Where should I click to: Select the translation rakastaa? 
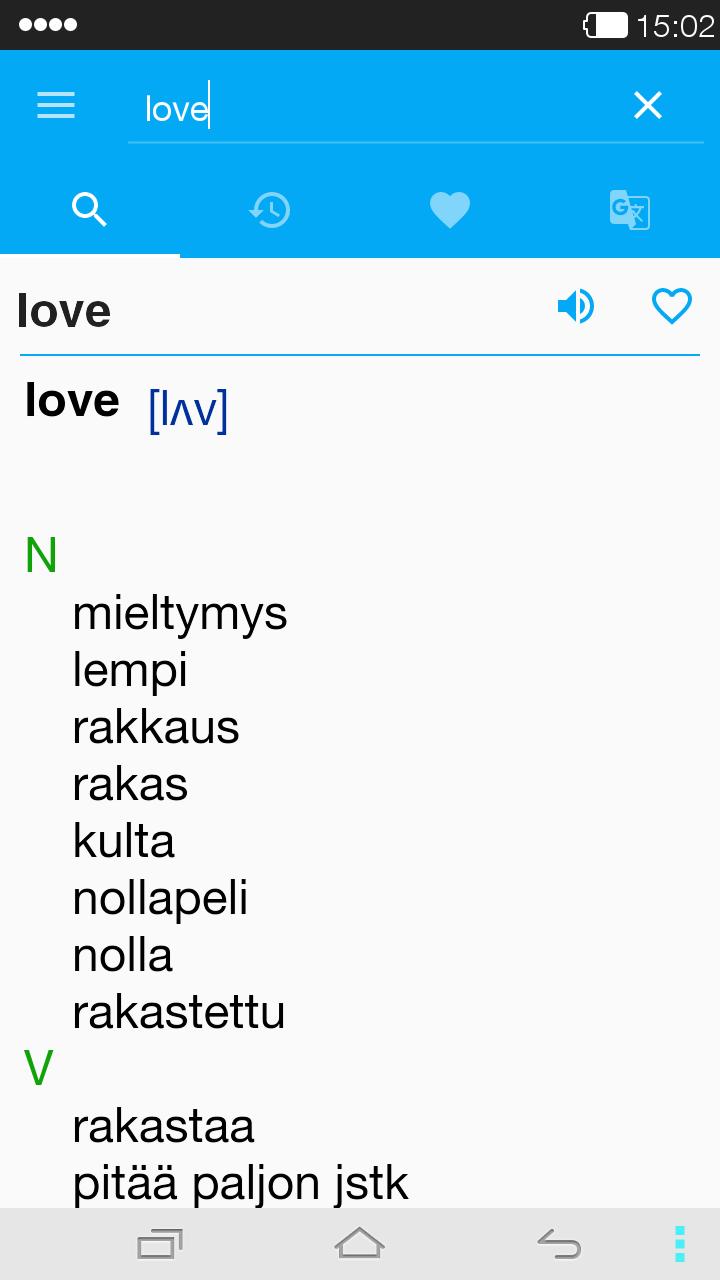coord(164,1127)
